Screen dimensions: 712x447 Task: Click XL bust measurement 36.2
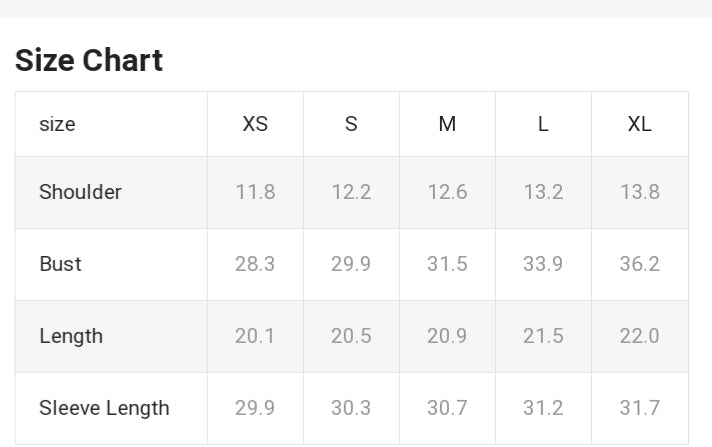639,264
